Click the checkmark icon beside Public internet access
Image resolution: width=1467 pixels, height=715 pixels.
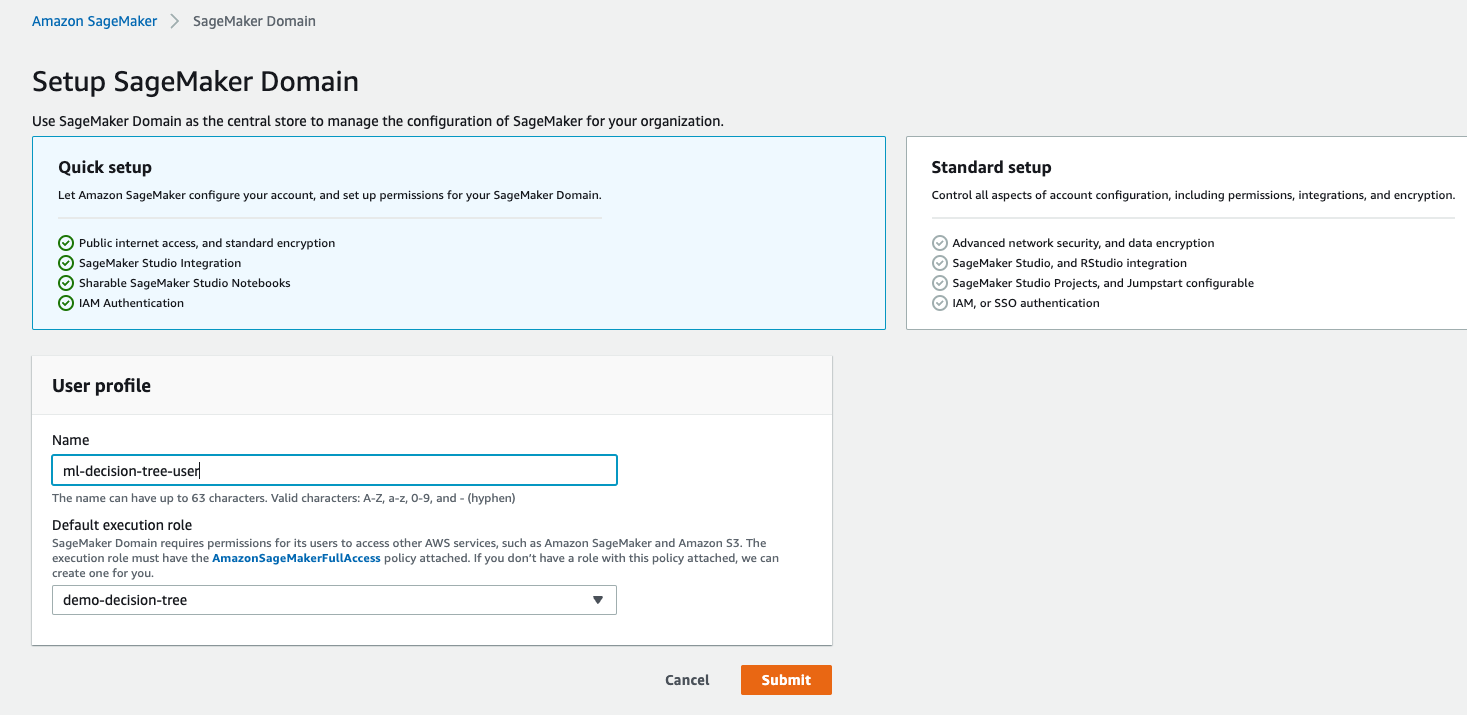coord(66,242)
